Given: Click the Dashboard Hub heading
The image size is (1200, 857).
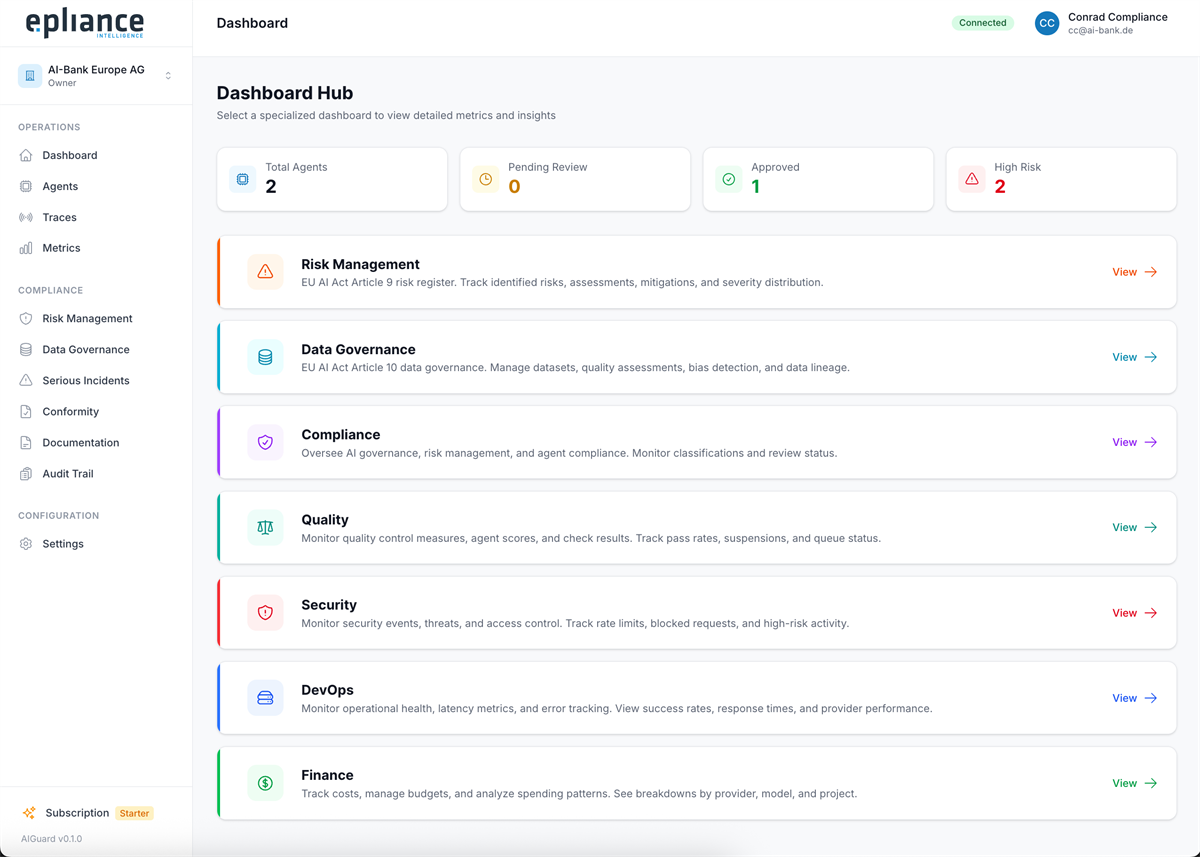Looking at the screenshot, I should pos(285,93).
